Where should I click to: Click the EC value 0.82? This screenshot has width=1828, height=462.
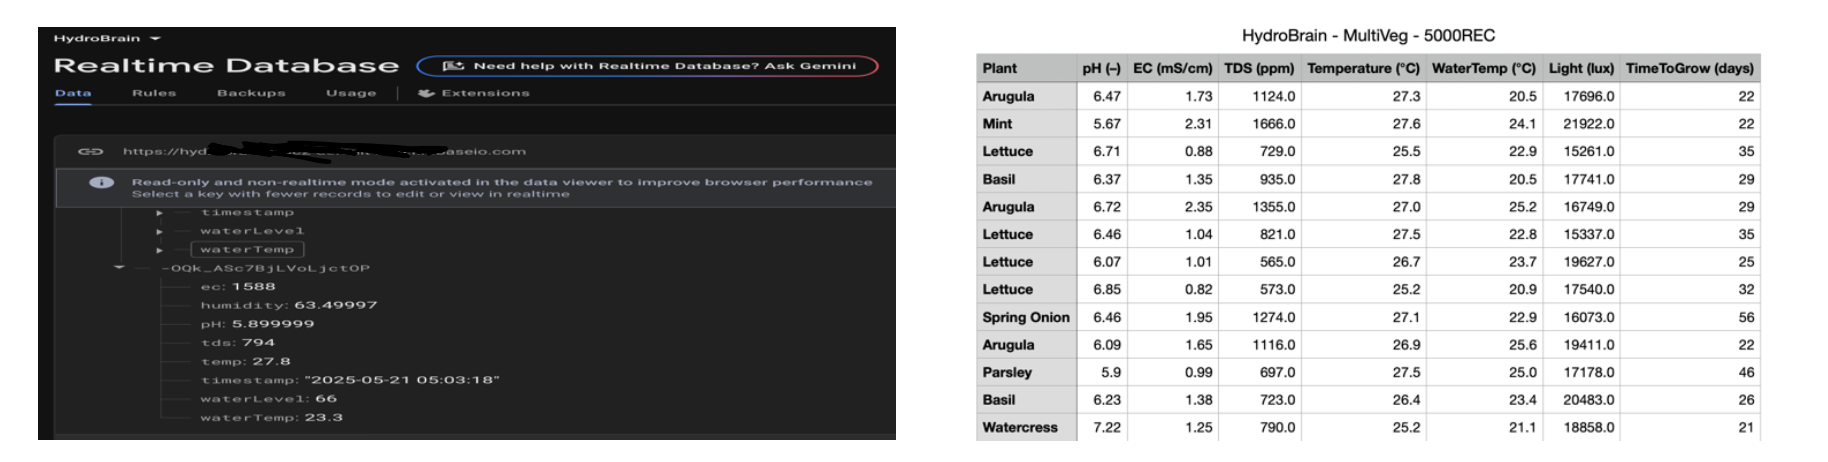click(x=1199, y=289)
